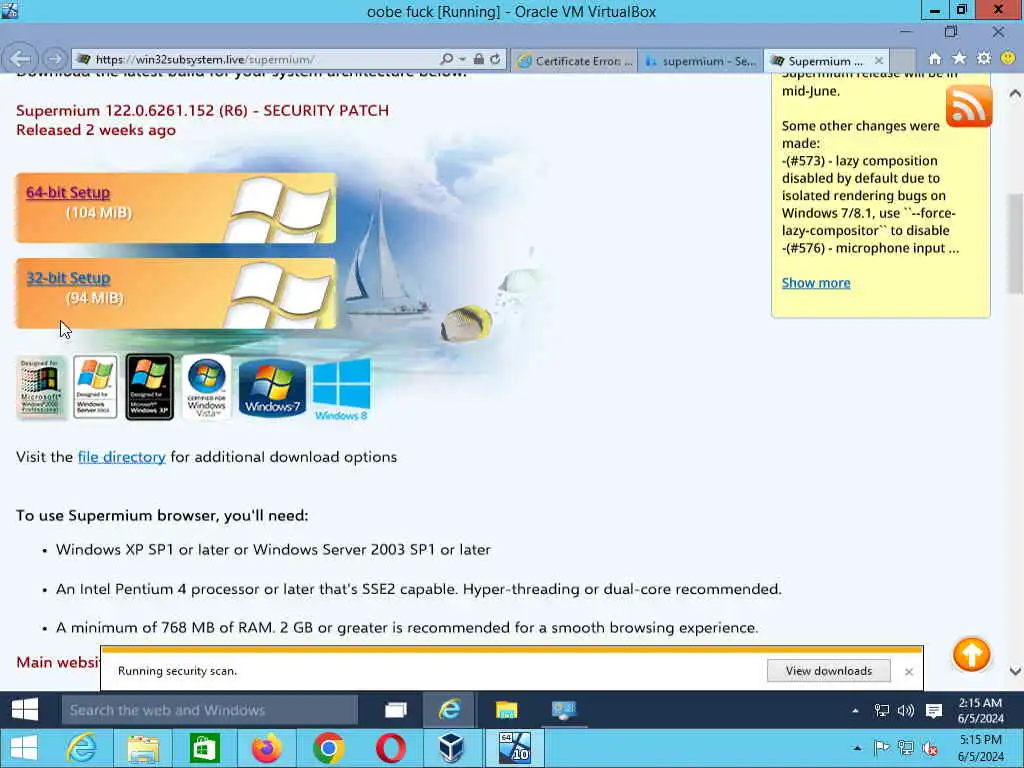Click the IE Home icon
The height and width of the screenshot is (768, 1024).
(x=935, y=59)
